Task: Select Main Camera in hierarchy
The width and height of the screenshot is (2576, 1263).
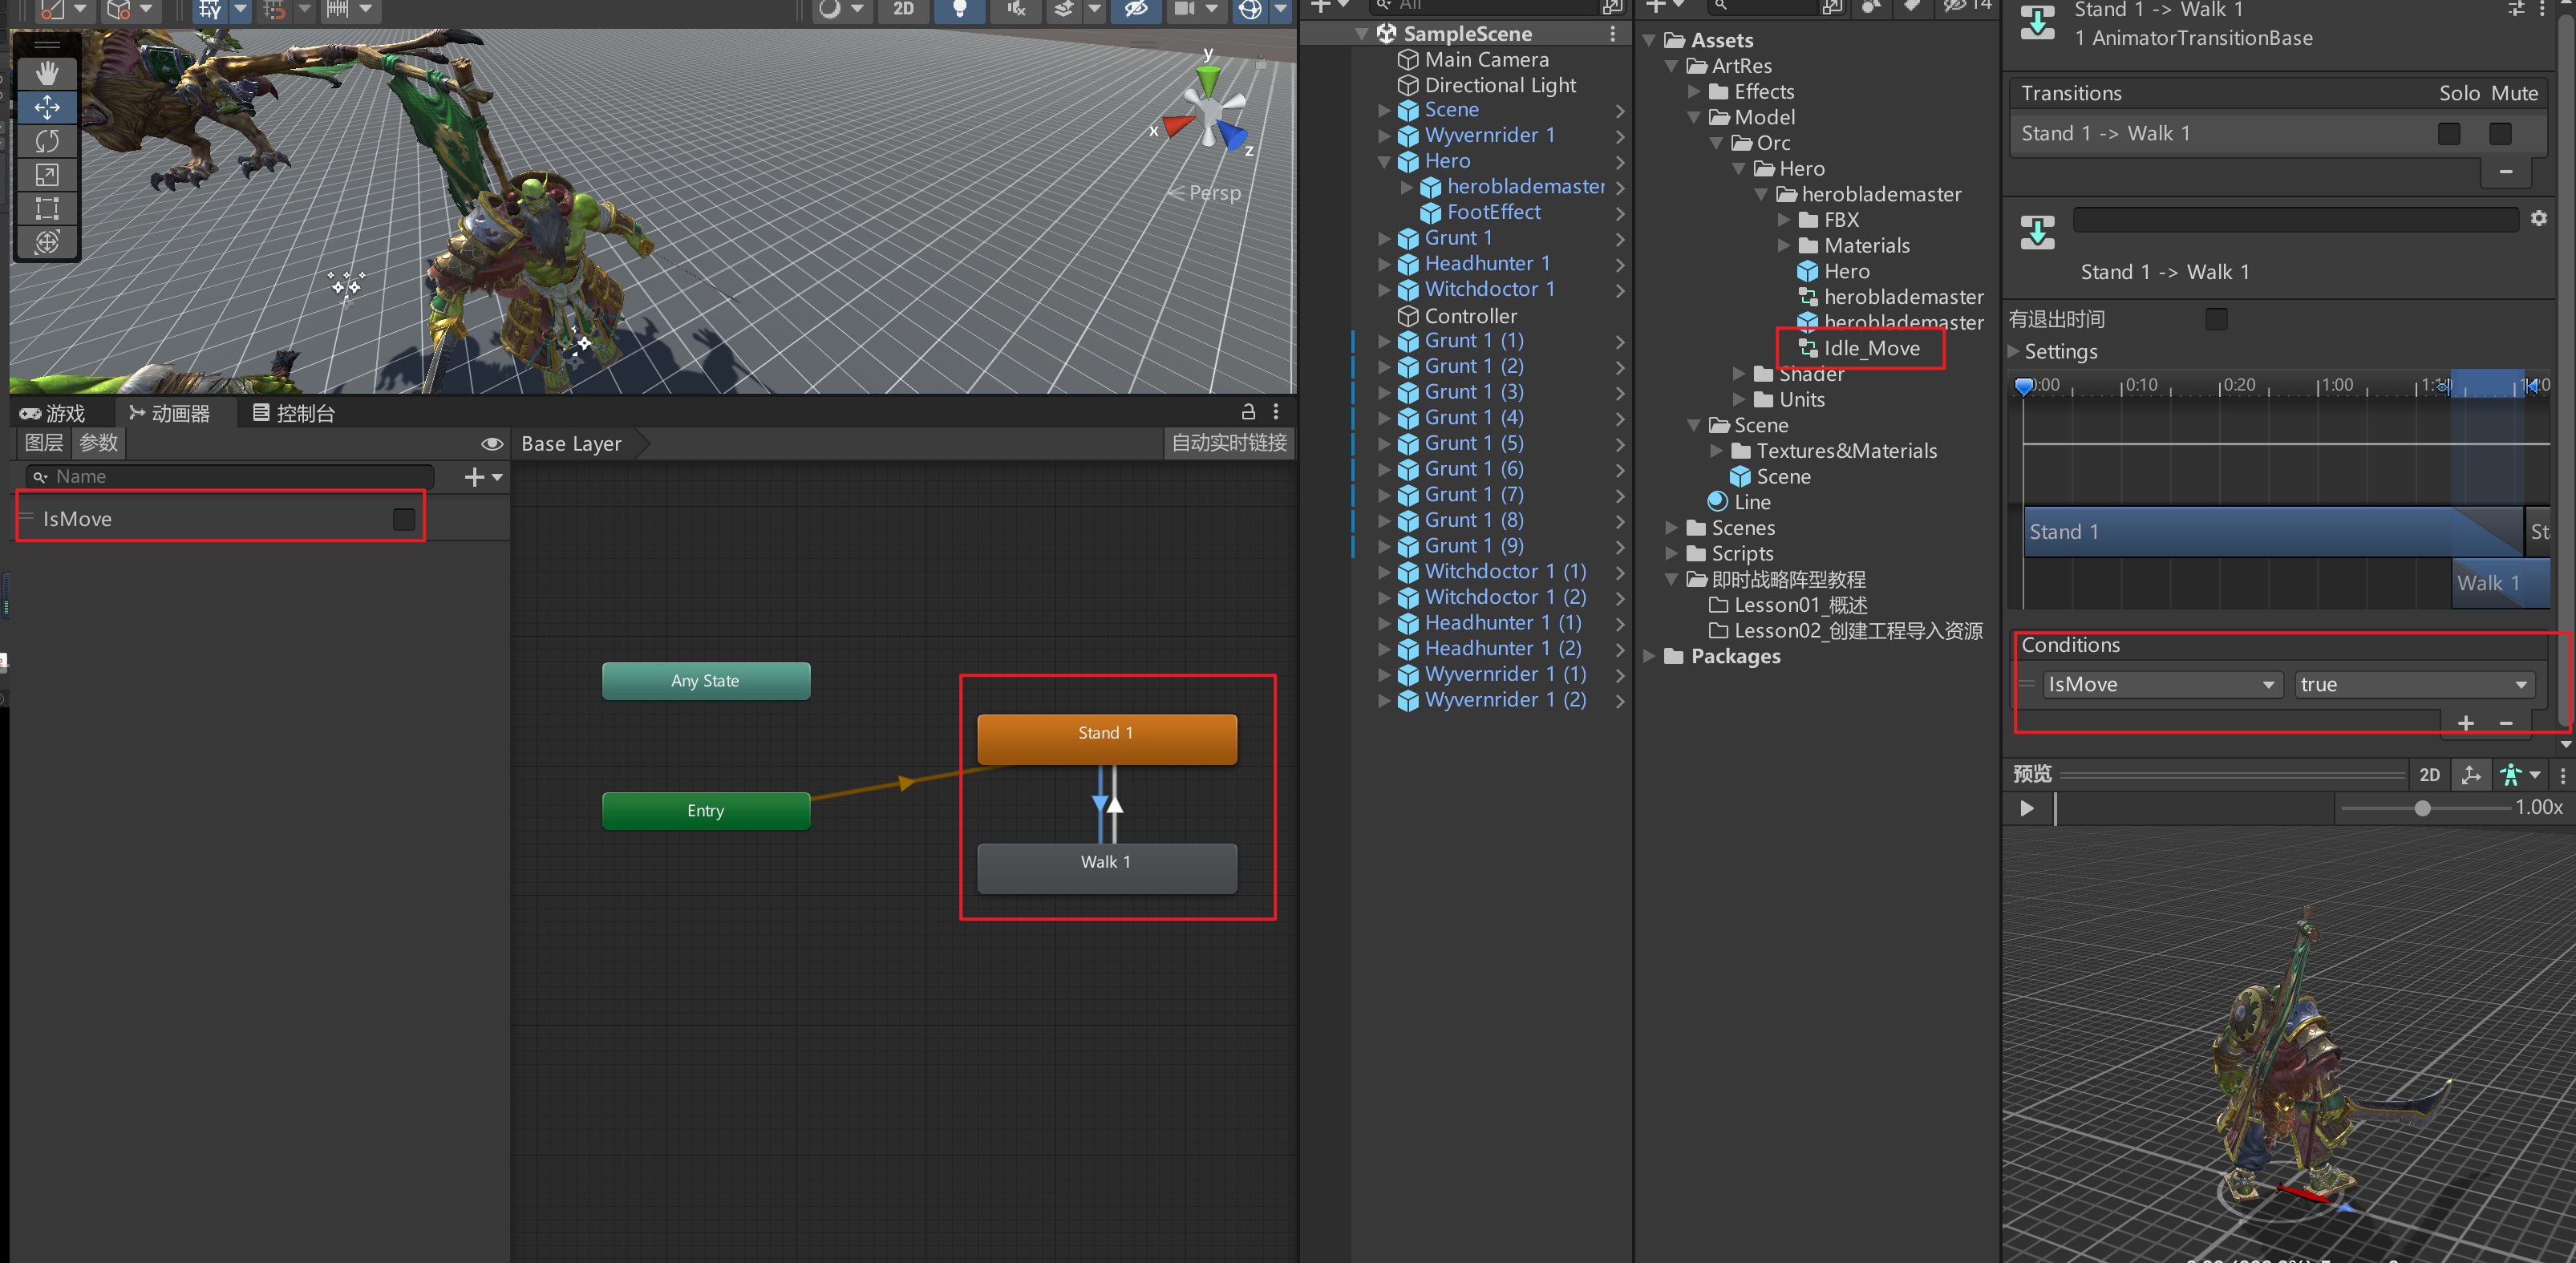Action: click(1487, 60)
